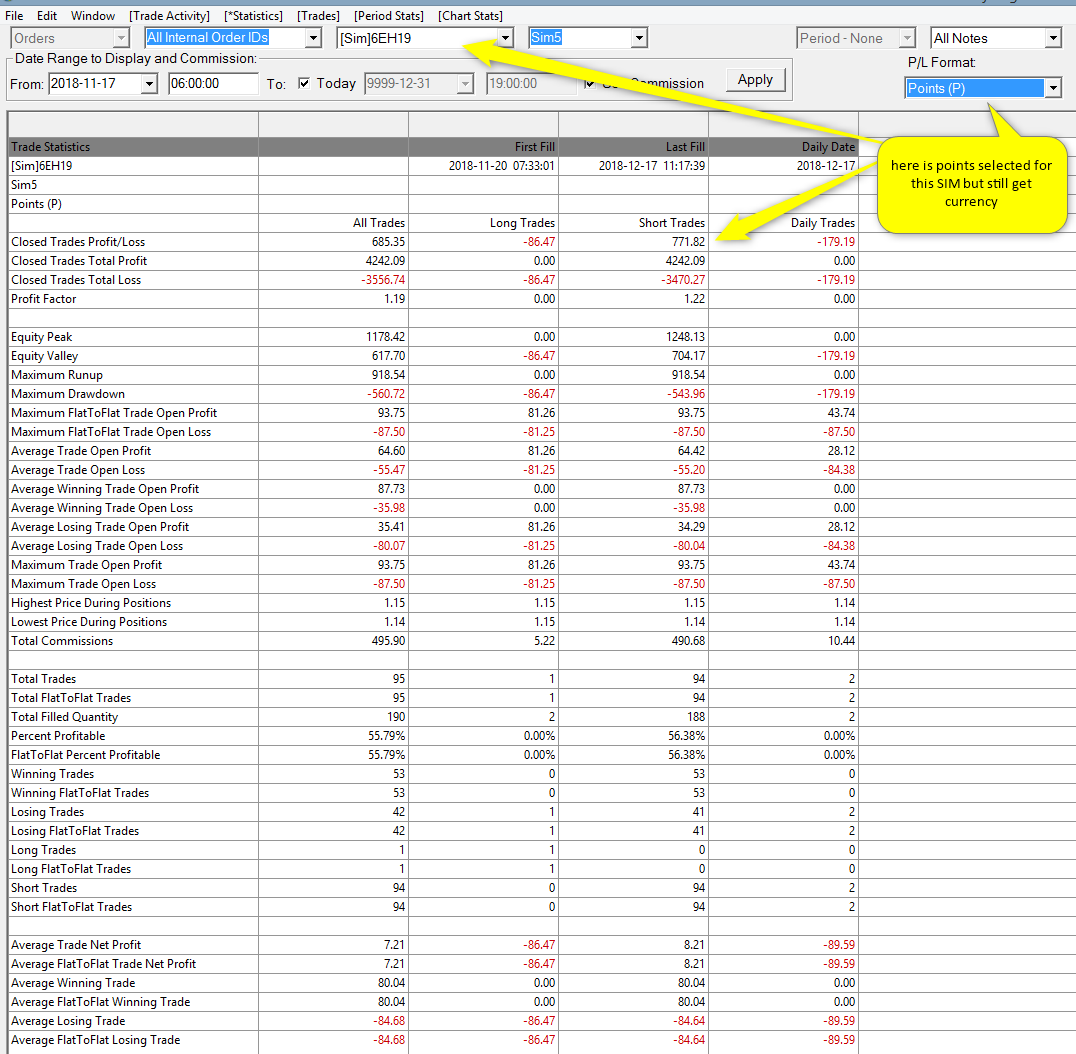Viewport: 1076px width, 1054px height.
Task: Open the [Period Stats] tab
Action: pos(388,16)
